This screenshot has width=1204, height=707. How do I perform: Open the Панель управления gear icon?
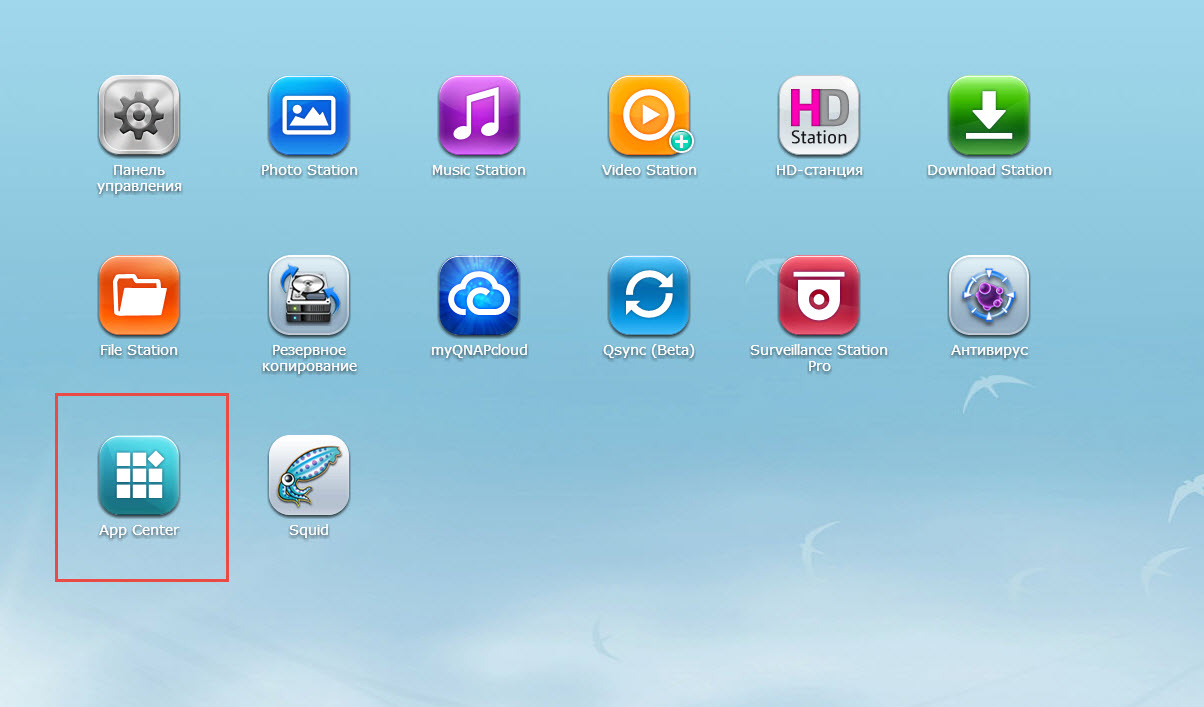pyautogui.click(x=139, y=116)
